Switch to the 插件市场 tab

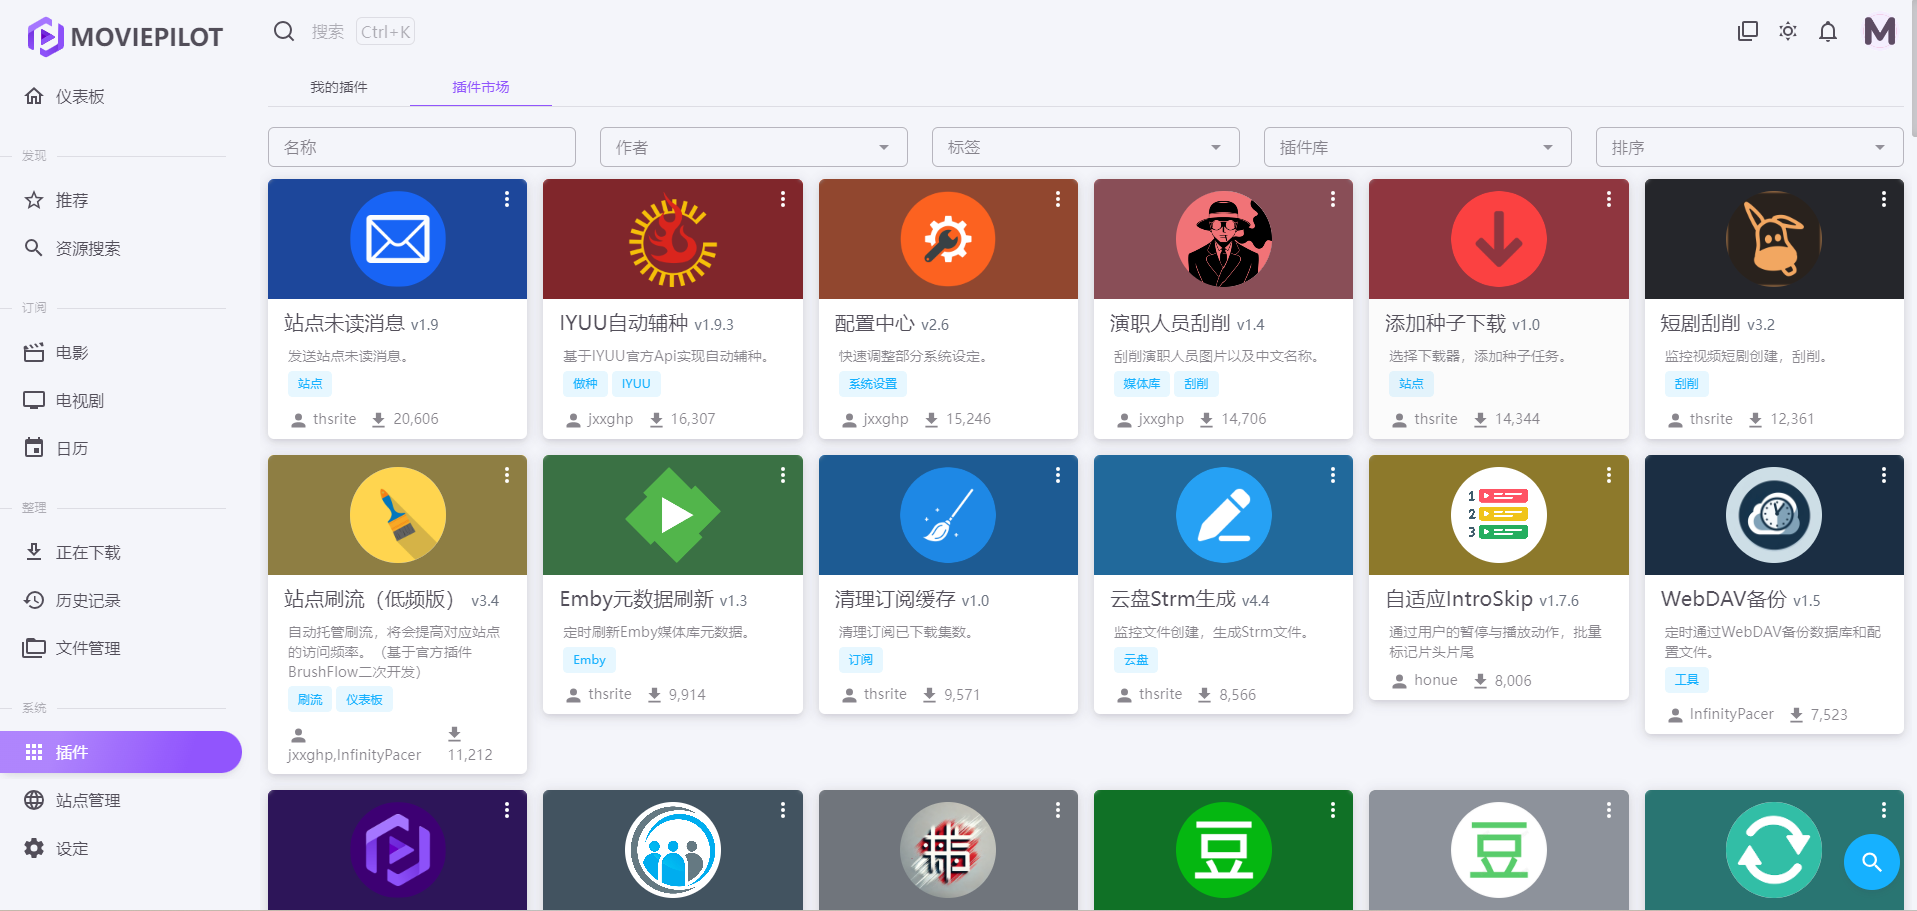click(481, 87)
